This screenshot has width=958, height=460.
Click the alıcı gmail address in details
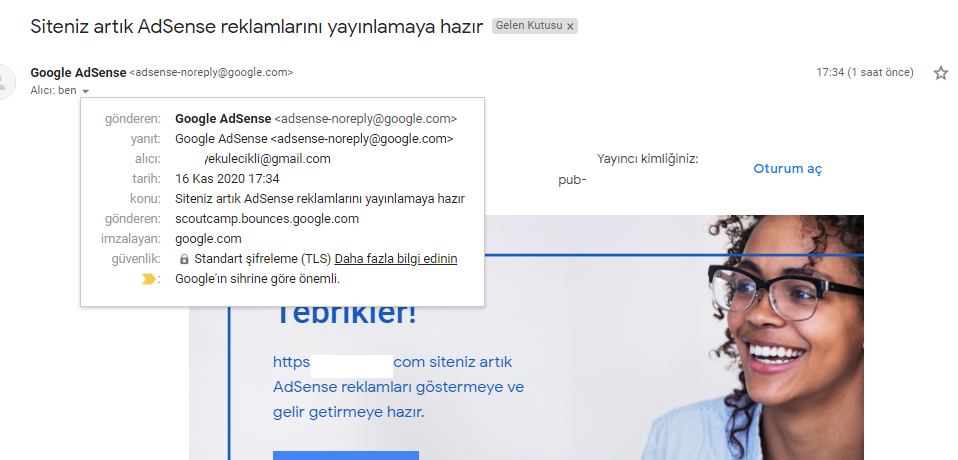tap(268, 159)
